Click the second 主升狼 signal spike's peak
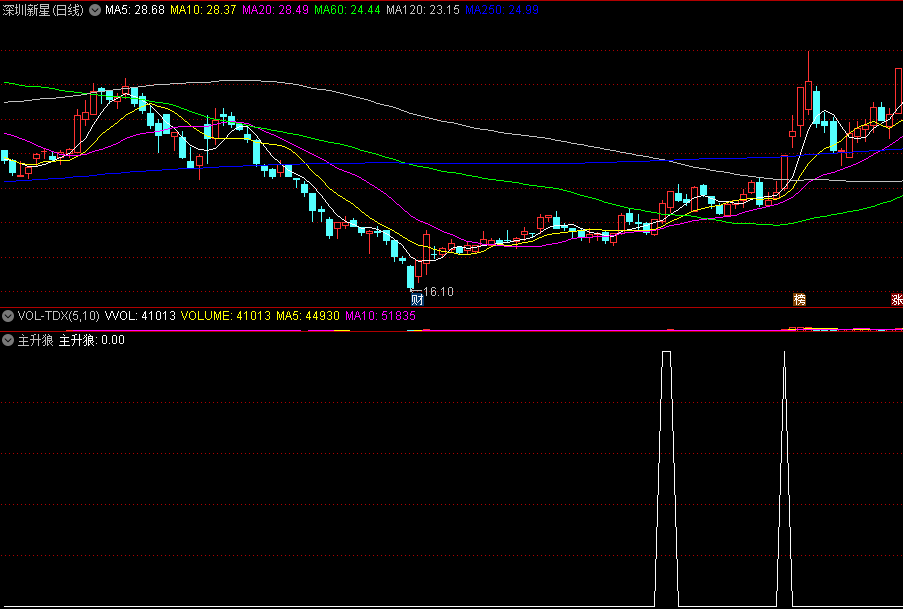The image size is (903, 609). tap(784, 352)
